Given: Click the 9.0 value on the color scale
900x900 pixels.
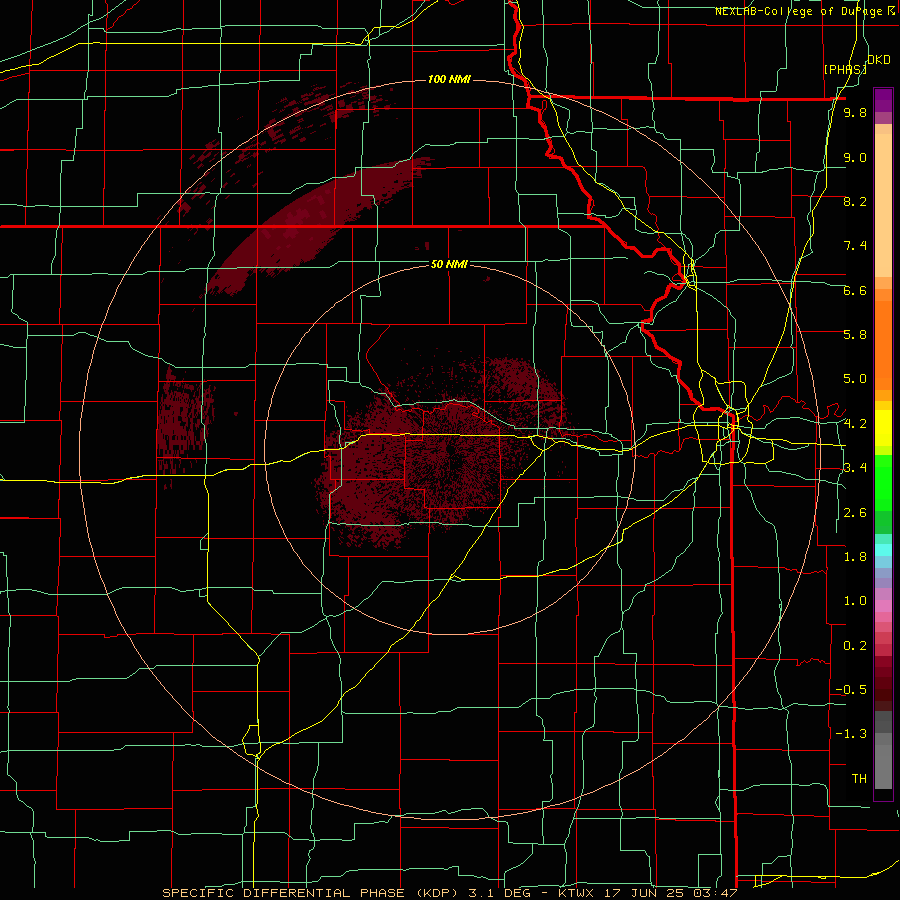Looking at the screenshot, I should 855,157.
